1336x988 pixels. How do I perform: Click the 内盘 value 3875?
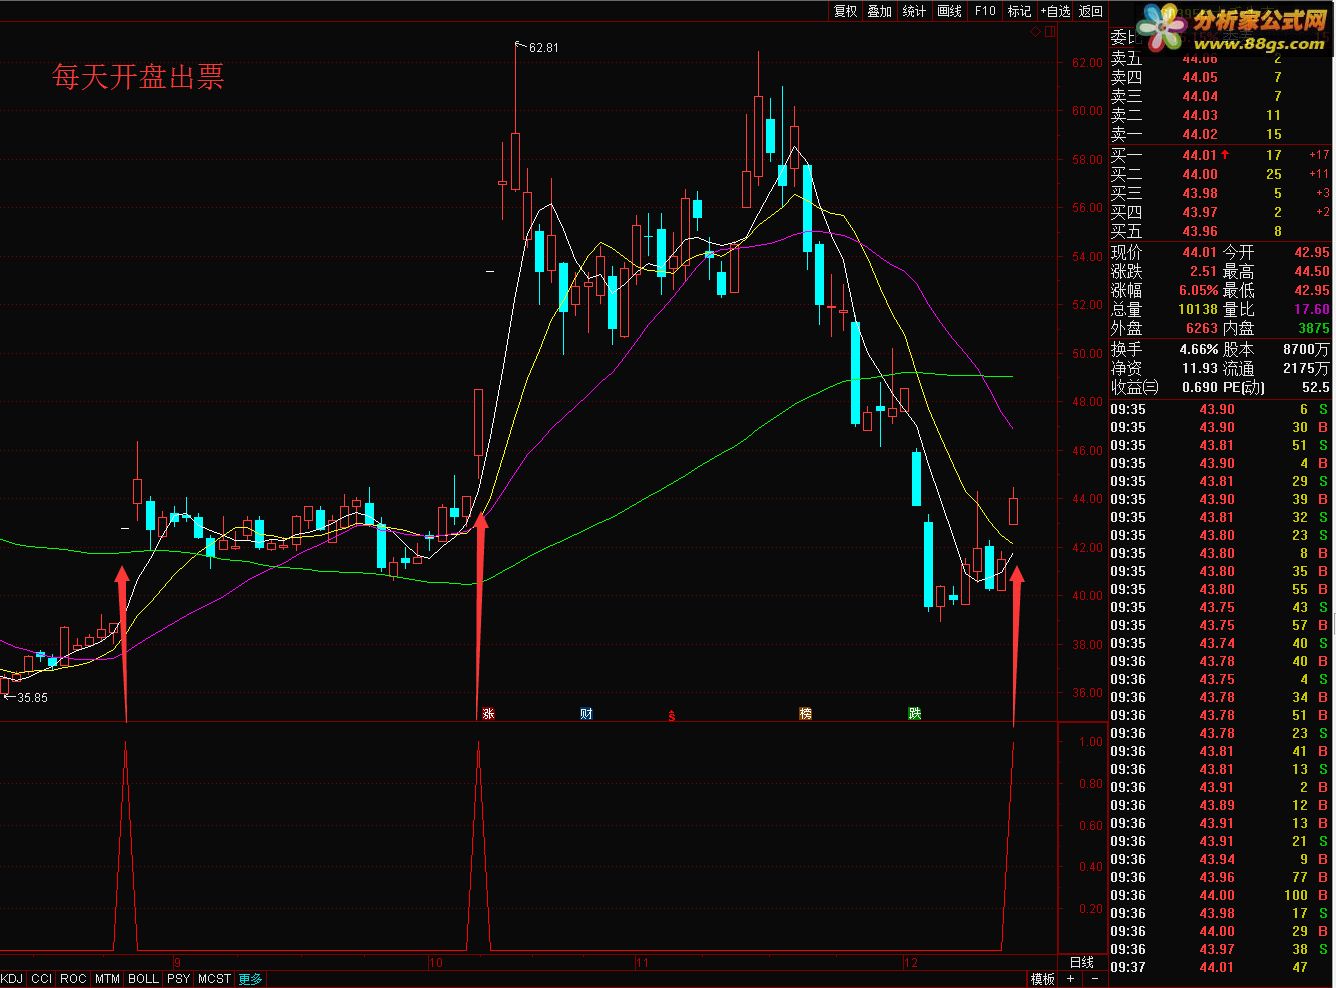coord(1314,328)
